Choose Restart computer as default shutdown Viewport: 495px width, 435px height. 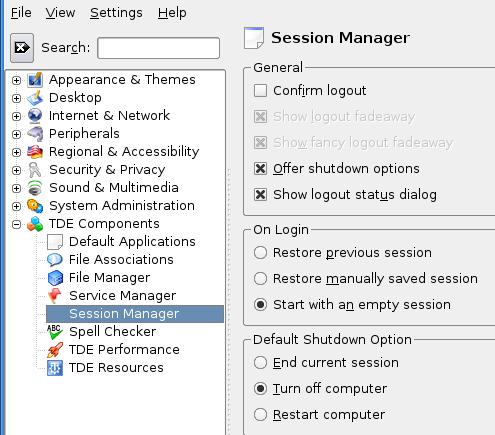260,414
